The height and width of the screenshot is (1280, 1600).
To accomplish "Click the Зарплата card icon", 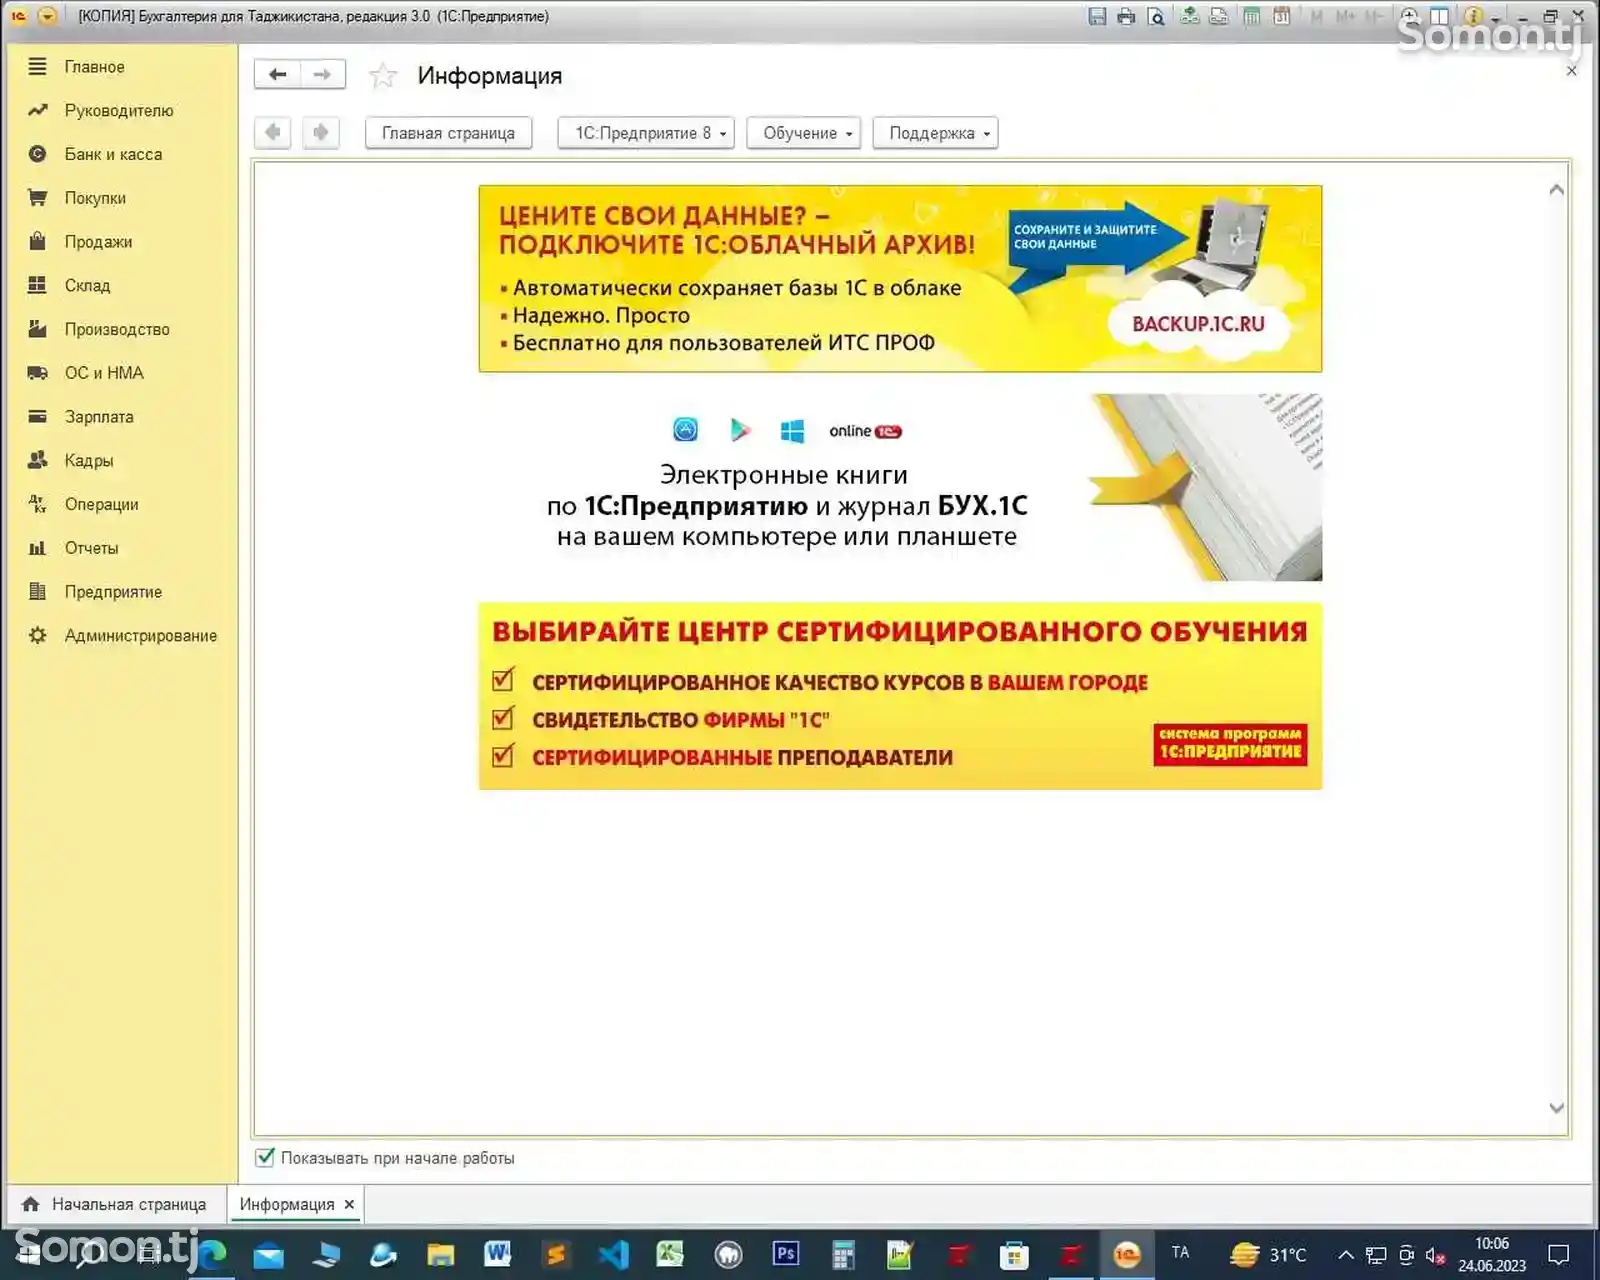I will coord(38,416).
